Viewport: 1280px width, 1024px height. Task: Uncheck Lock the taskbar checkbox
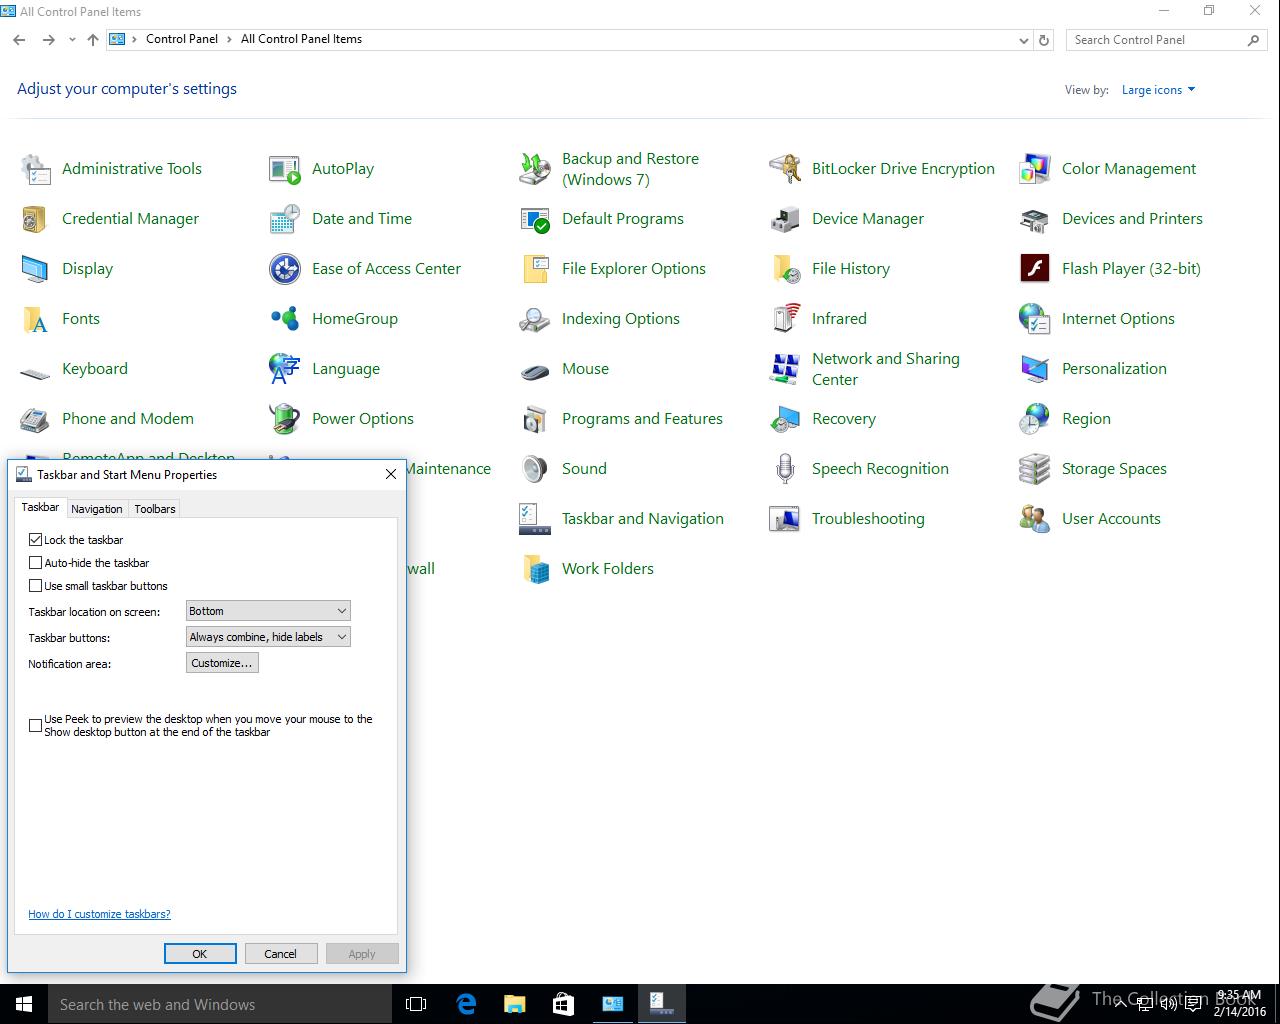(36, 540)
